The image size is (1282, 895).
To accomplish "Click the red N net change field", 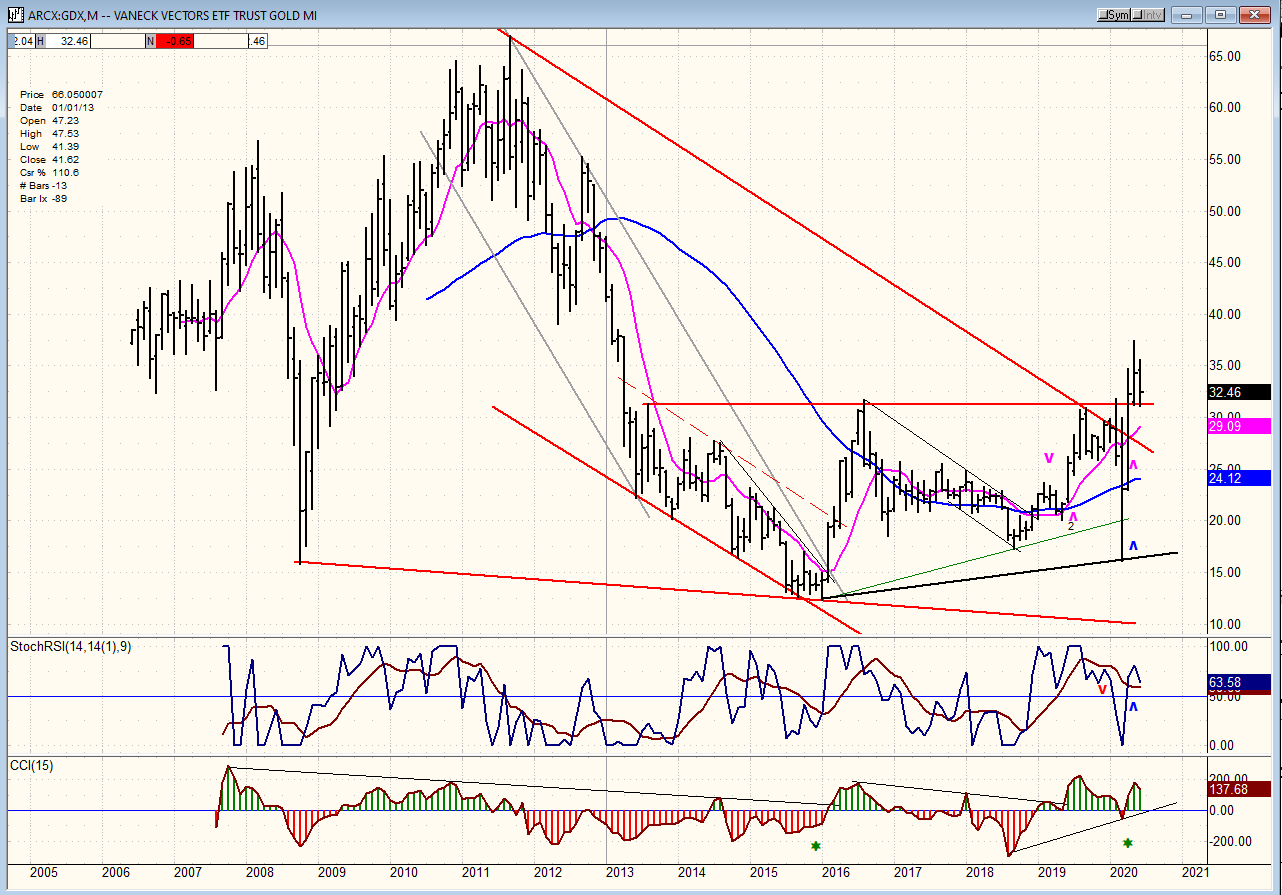I will pyautogui.click(x=177, y=40).
